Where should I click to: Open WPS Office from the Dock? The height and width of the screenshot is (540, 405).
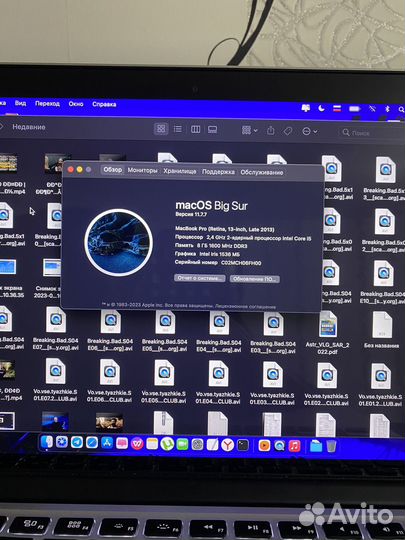click(x=137, y=444)
